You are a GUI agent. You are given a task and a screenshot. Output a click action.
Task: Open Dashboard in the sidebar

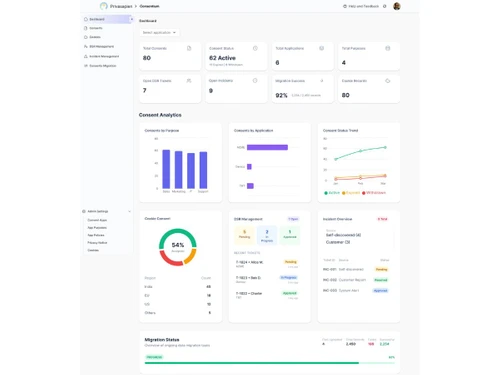[x=107, y=19]
